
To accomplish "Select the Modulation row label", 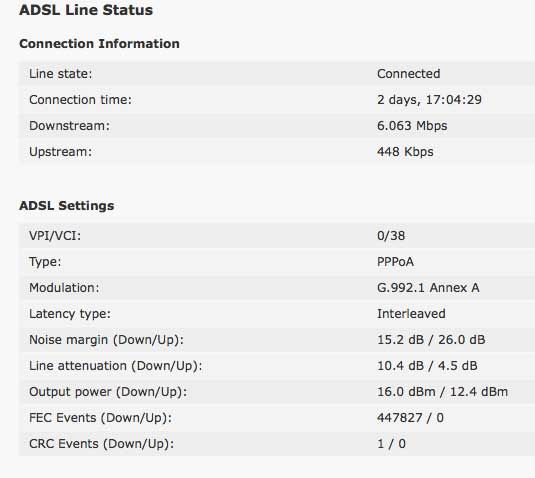I will pos(64,288).
